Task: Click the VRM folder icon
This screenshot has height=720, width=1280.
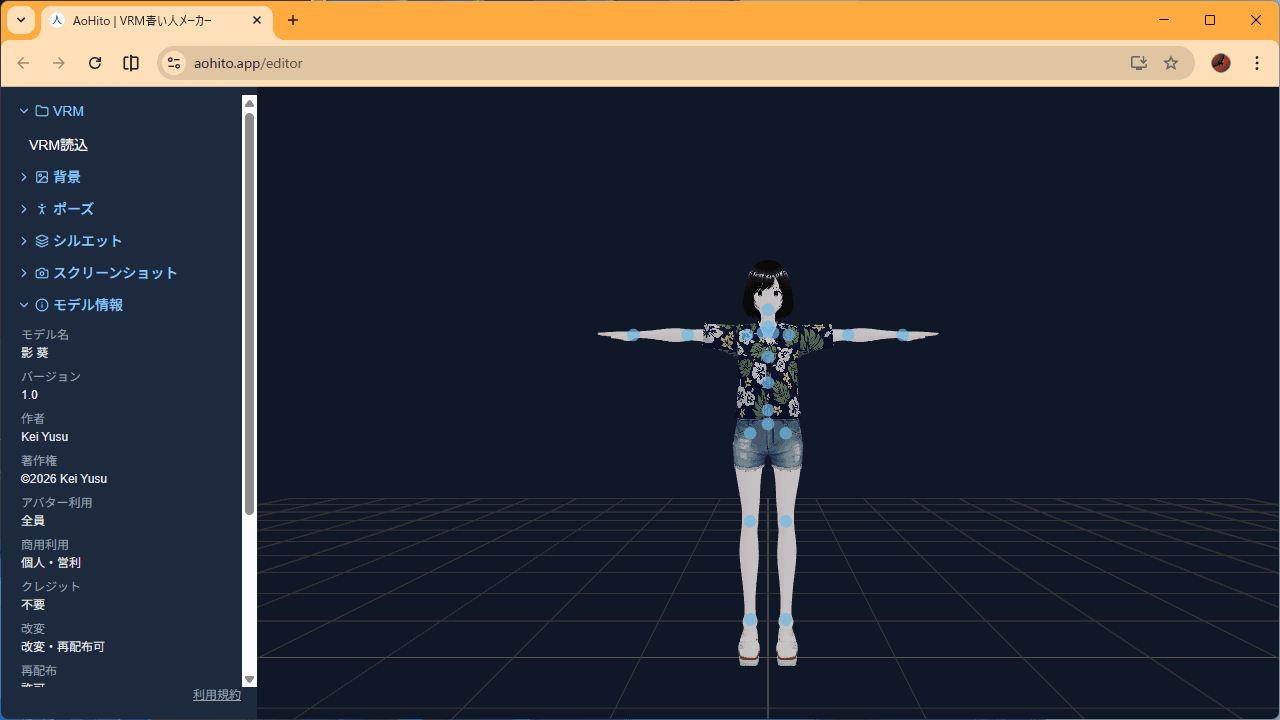Action: click(x=40, y=111)
